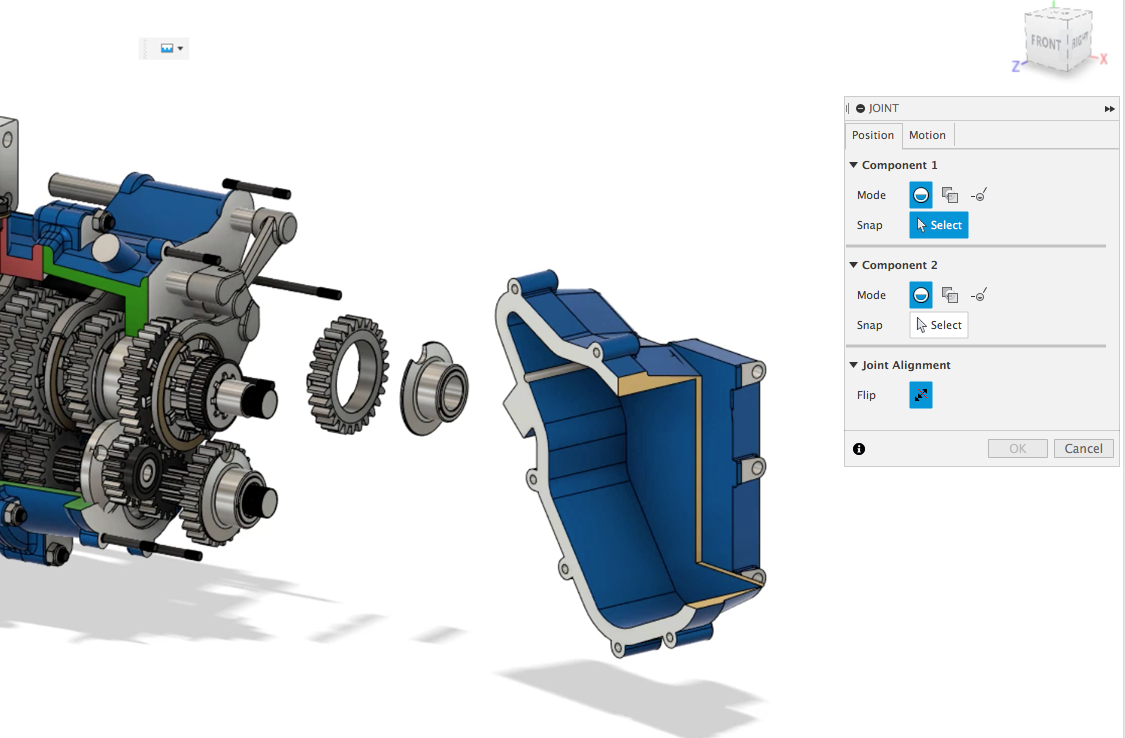The image size is (1125, 738).
Task: Select Between Two Faces mode for Component 1
Action: coord(950,195)
